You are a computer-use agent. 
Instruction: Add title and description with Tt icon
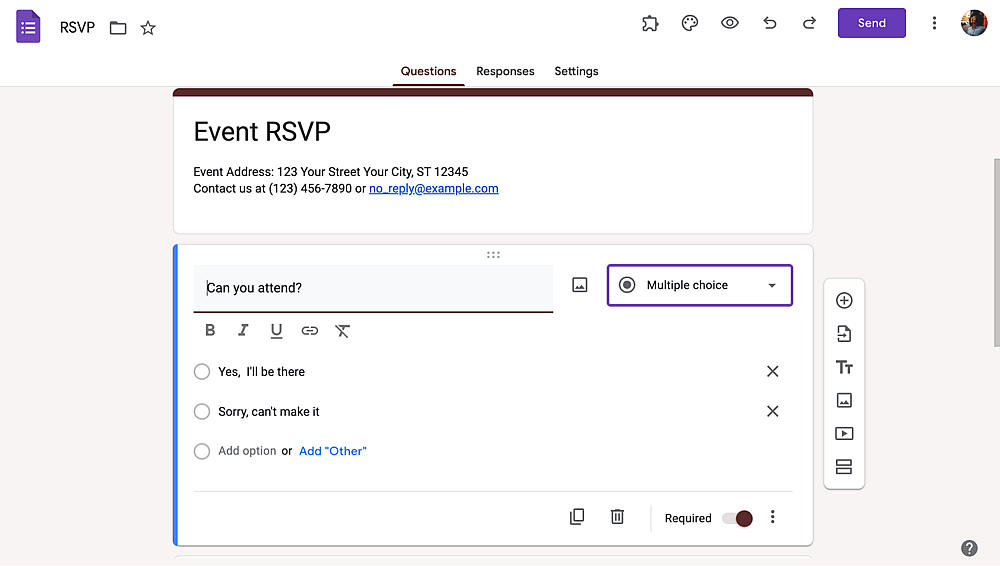[844, 368]
